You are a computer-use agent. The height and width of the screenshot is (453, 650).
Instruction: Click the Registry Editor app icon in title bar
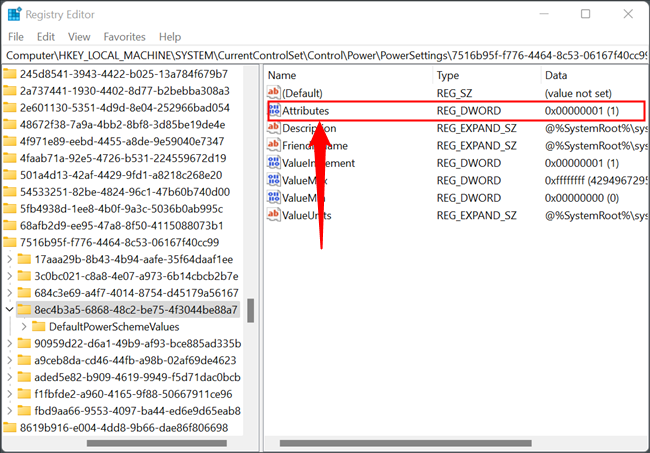click(14, 14)
